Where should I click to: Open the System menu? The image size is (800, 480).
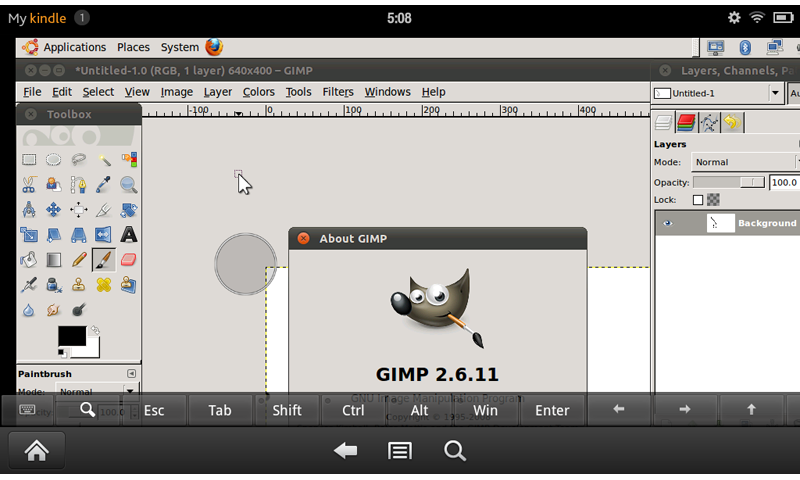pyautogui.click(x=180, y=47)
